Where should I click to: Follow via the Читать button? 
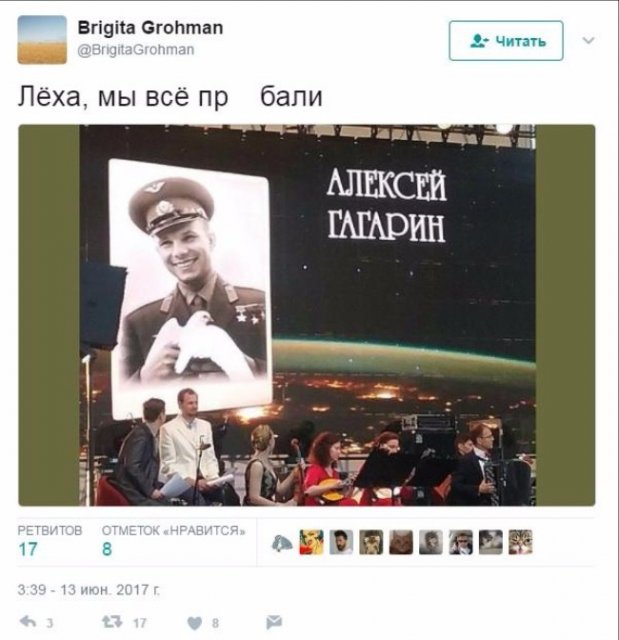(x=506, y=41)
